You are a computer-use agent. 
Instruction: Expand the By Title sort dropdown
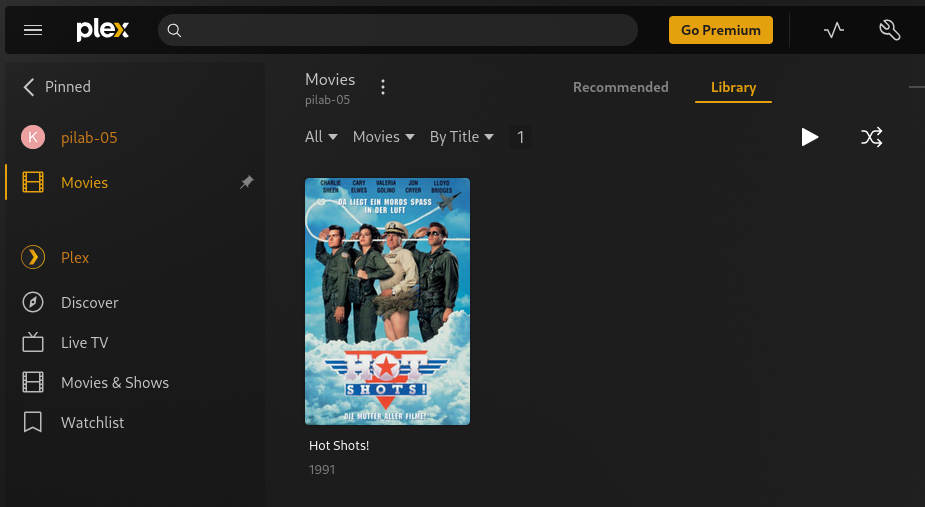[461, 137]
